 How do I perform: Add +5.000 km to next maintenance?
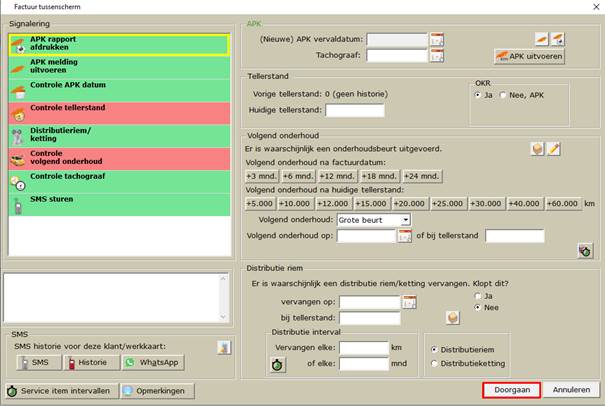click(x=259, y=204)
